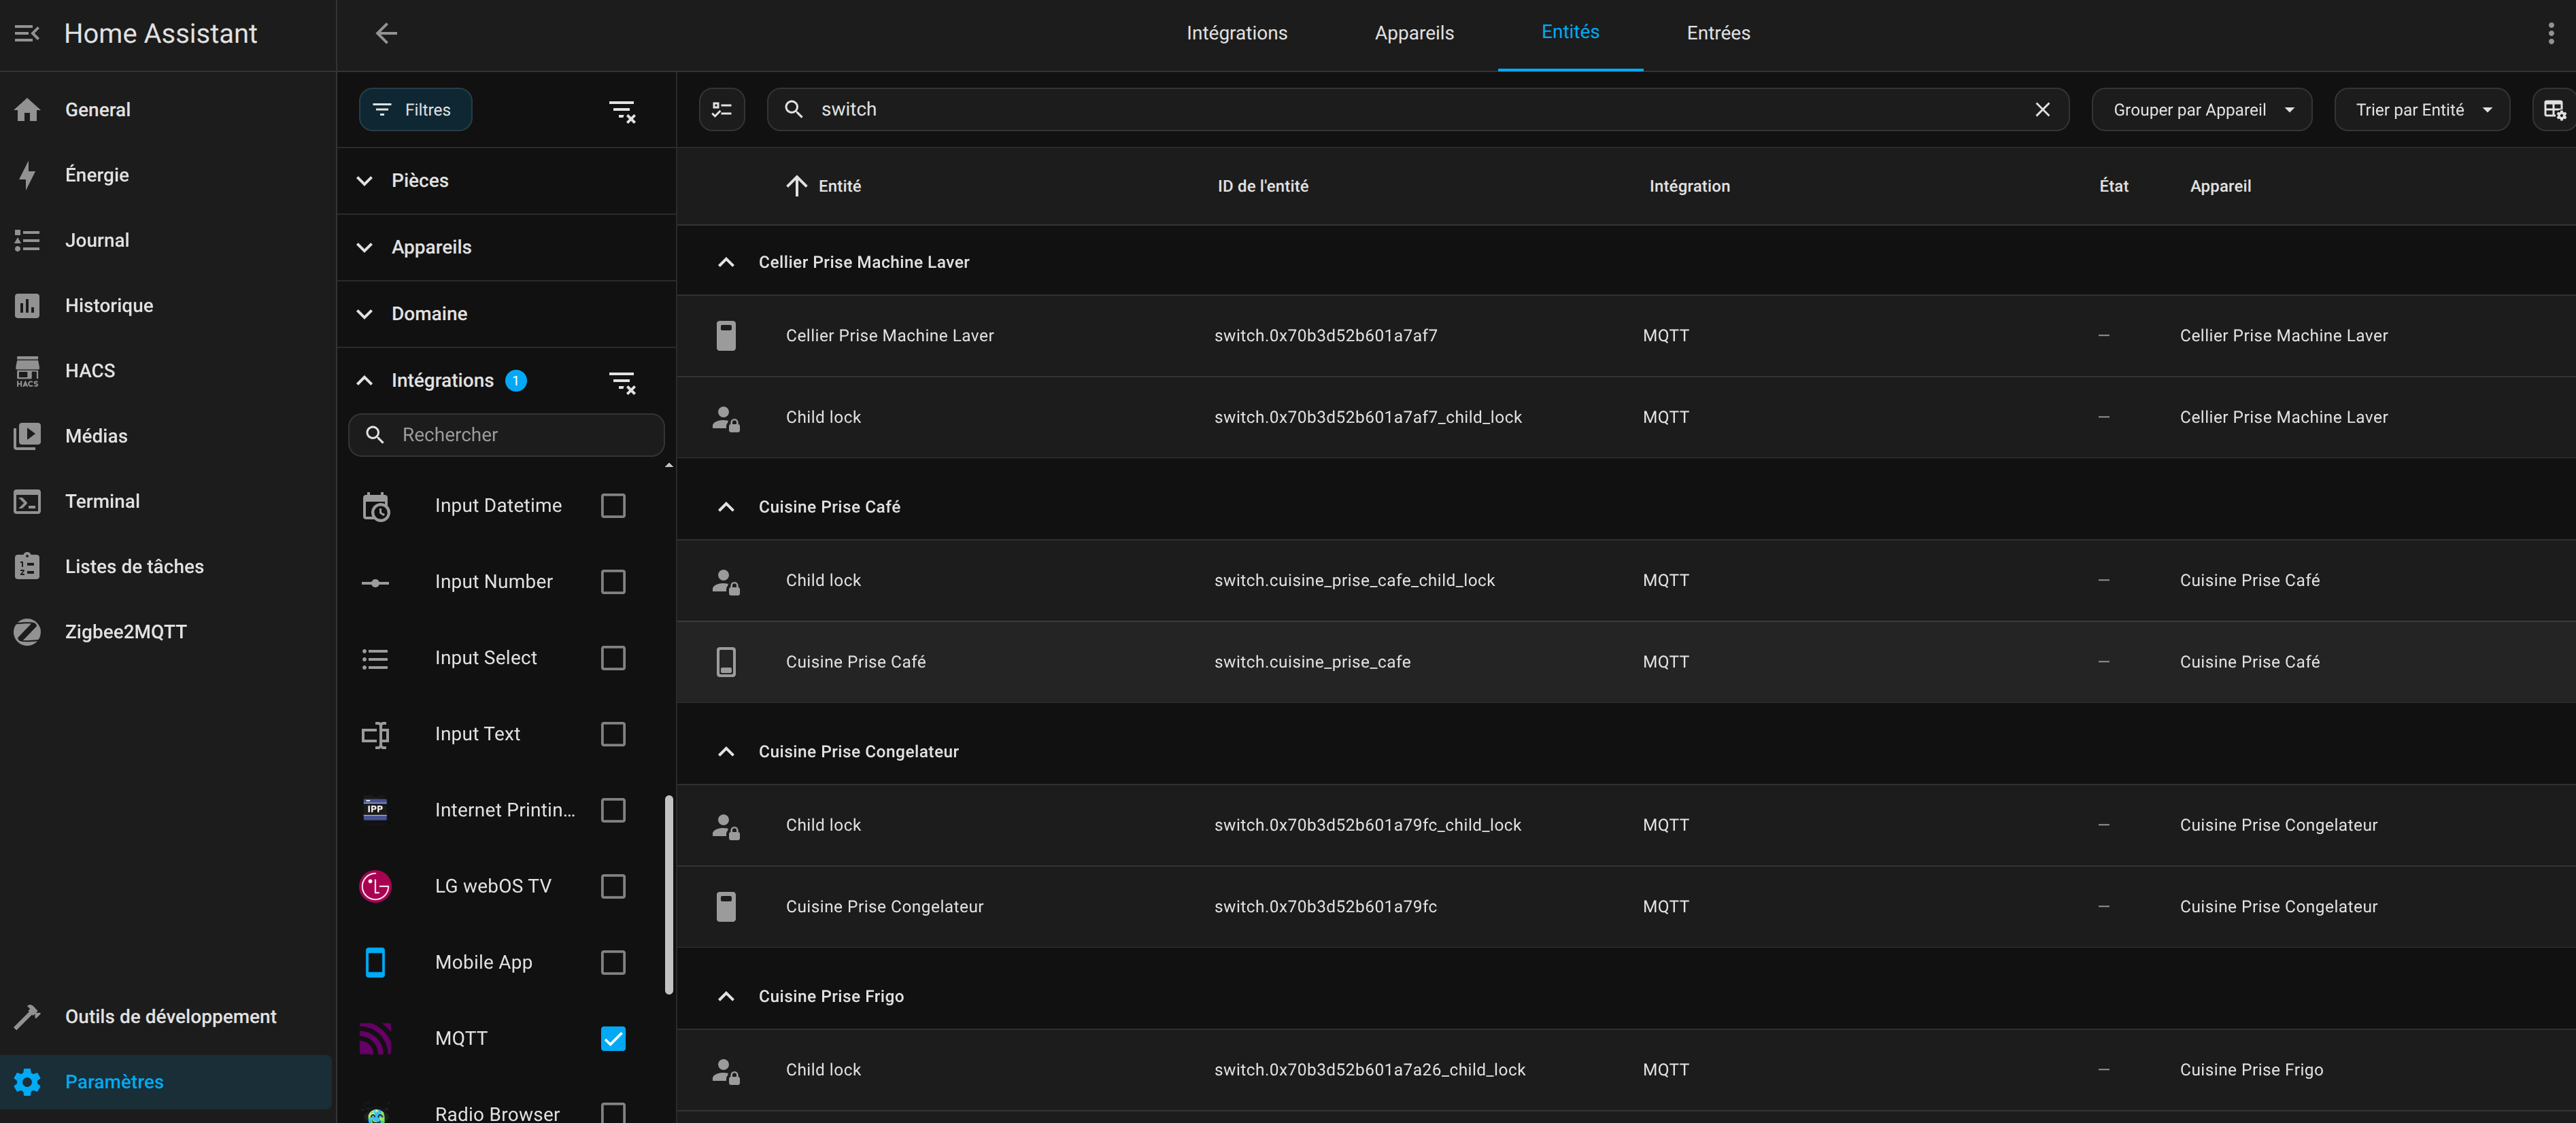Check the Input Datetime filter
This screenshot has width=2576, height=1123.
(613, 506)
